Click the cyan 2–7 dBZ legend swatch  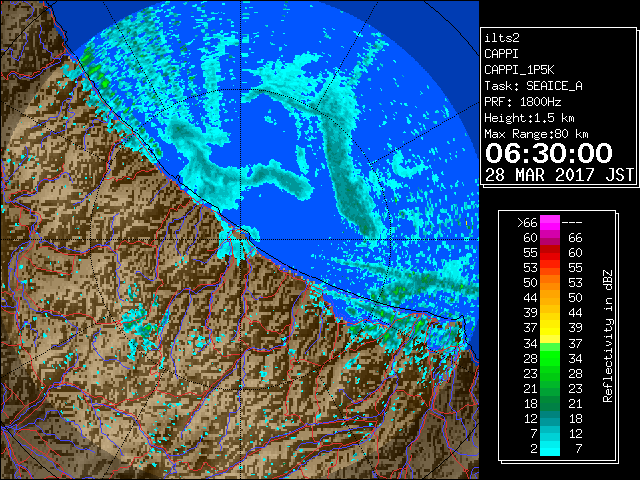pyautogui.click(x=550, y=448)
